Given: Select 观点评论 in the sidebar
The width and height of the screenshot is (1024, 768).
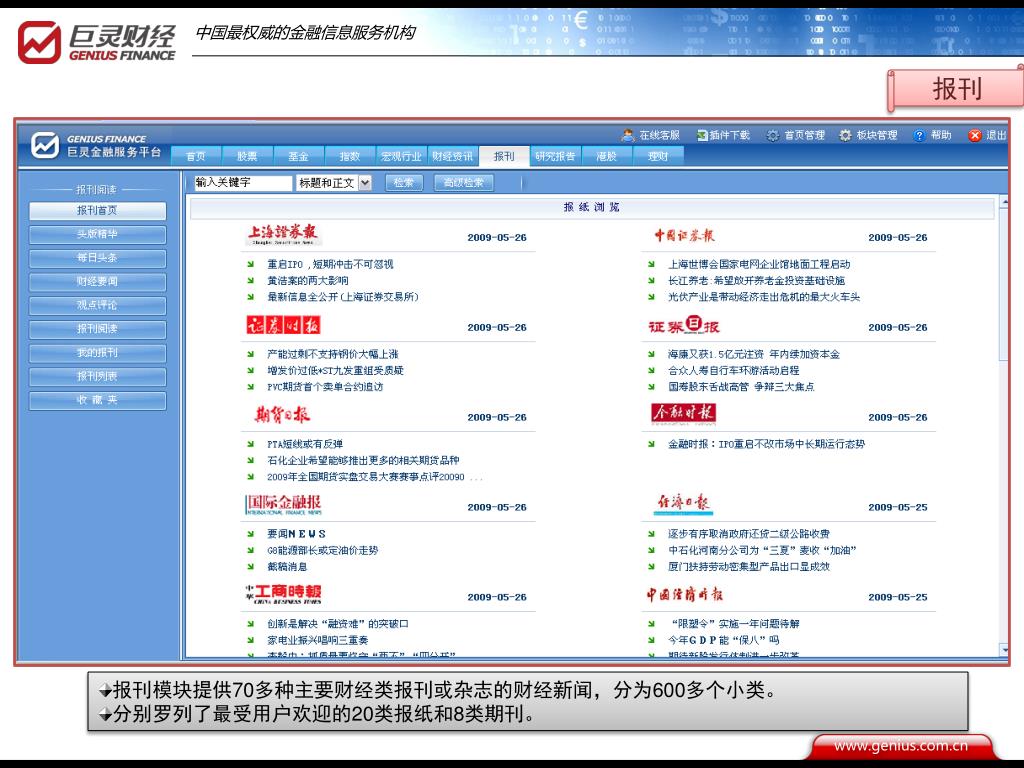Looking at the screenshot, I should 97,305.
